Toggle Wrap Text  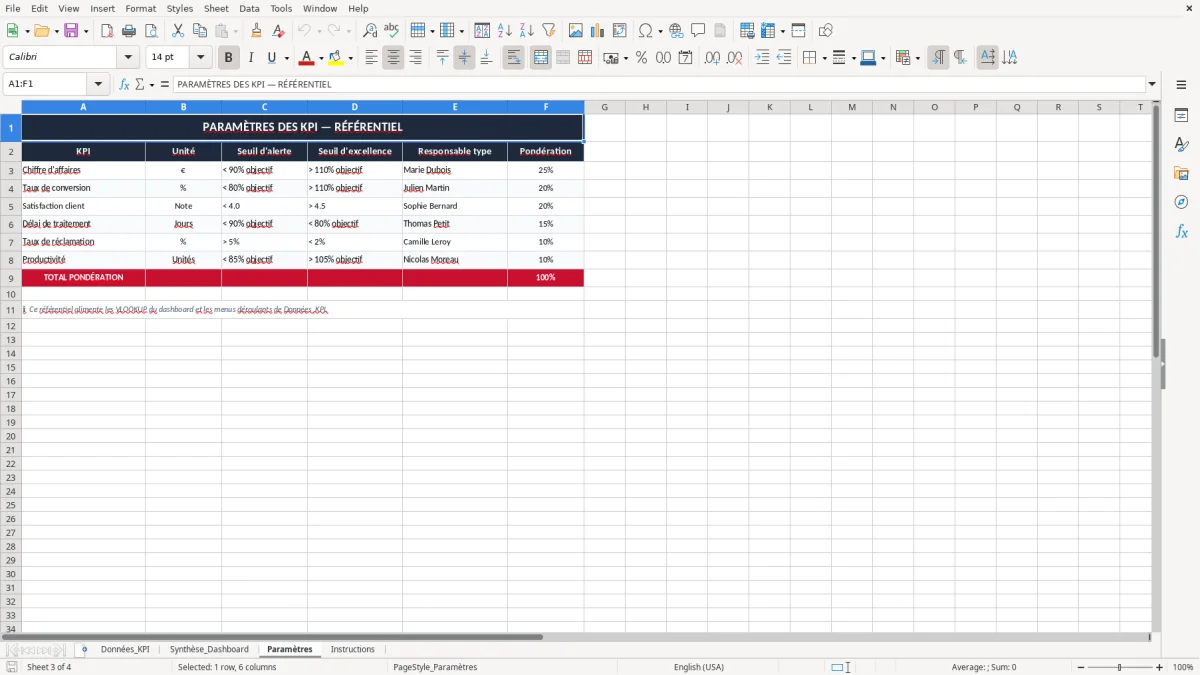point(514,58)
